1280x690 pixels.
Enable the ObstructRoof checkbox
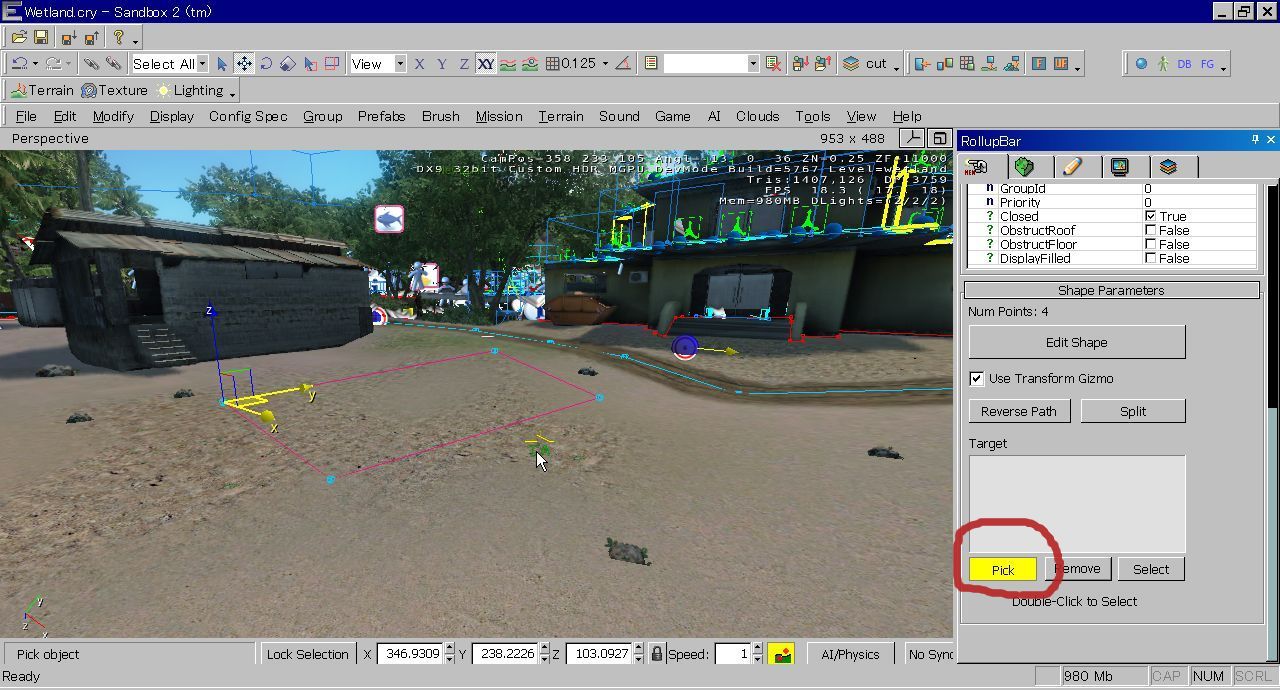pyautogui.click(x=1150, y=230)
